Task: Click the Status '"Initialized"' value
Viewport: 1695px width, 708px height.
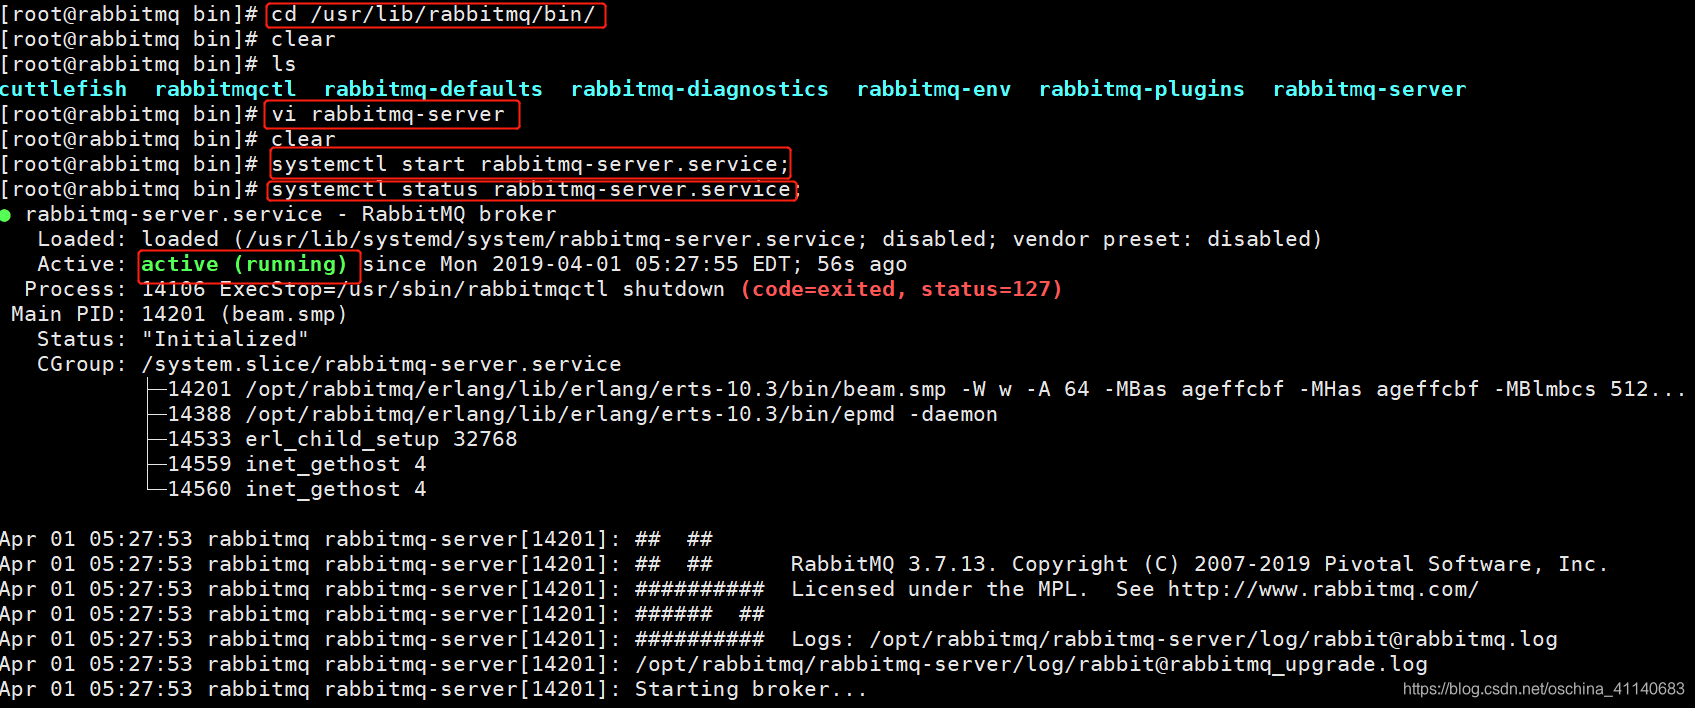Action: point(225,339)
